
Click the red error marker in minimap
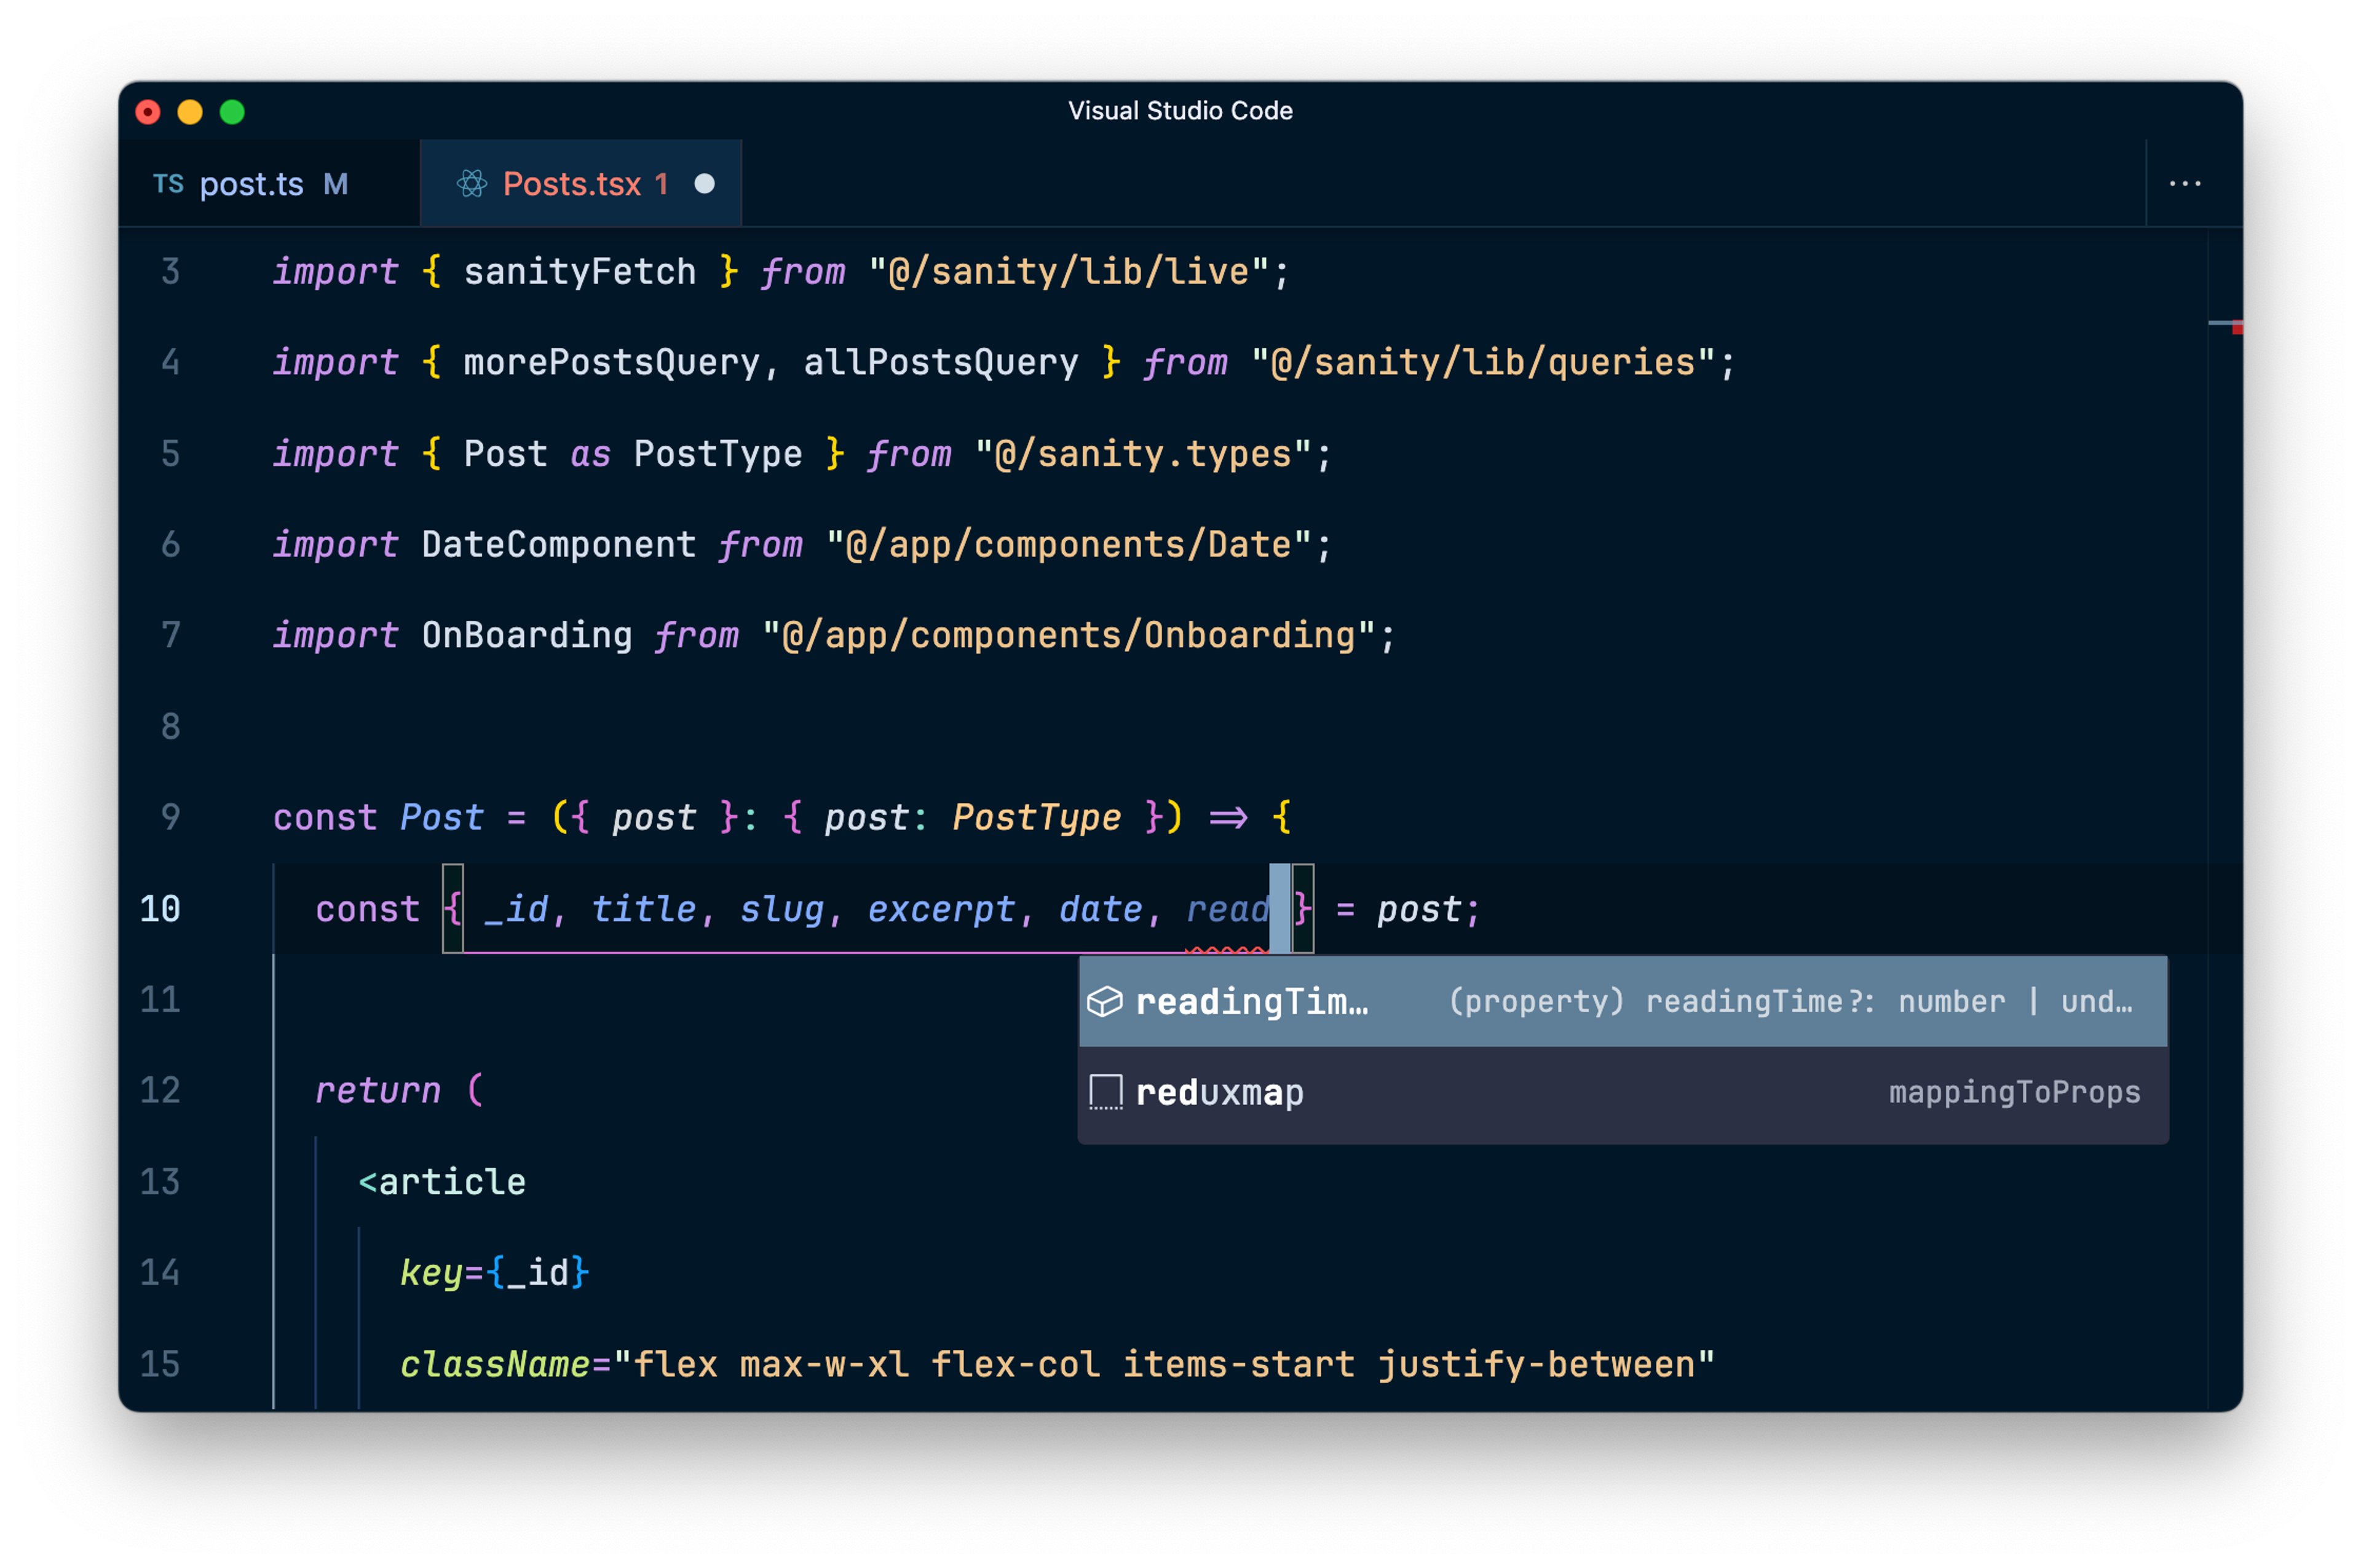2237,327
